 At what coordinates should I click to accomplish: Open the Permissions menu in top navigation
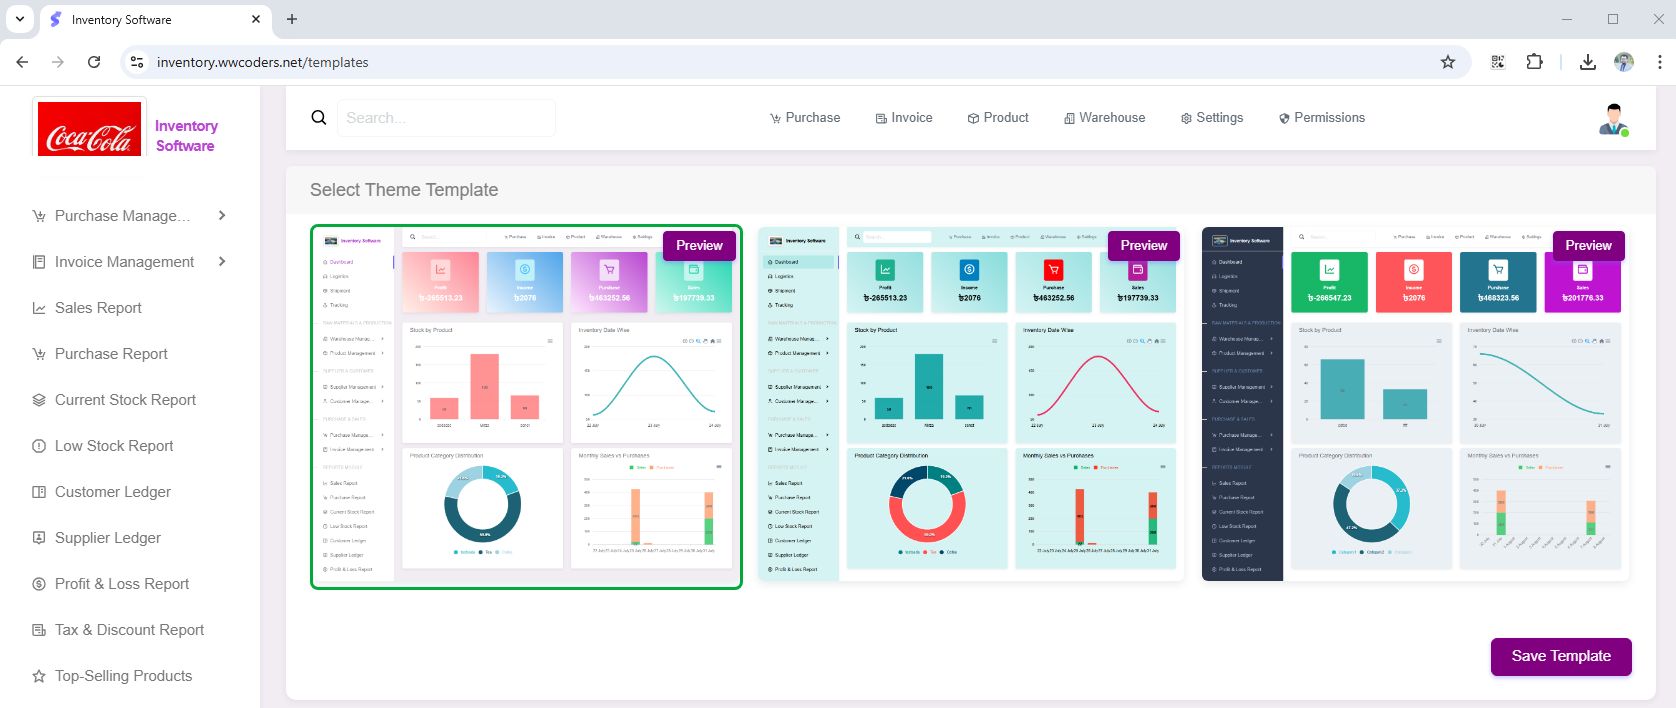tap(1321, 118)
